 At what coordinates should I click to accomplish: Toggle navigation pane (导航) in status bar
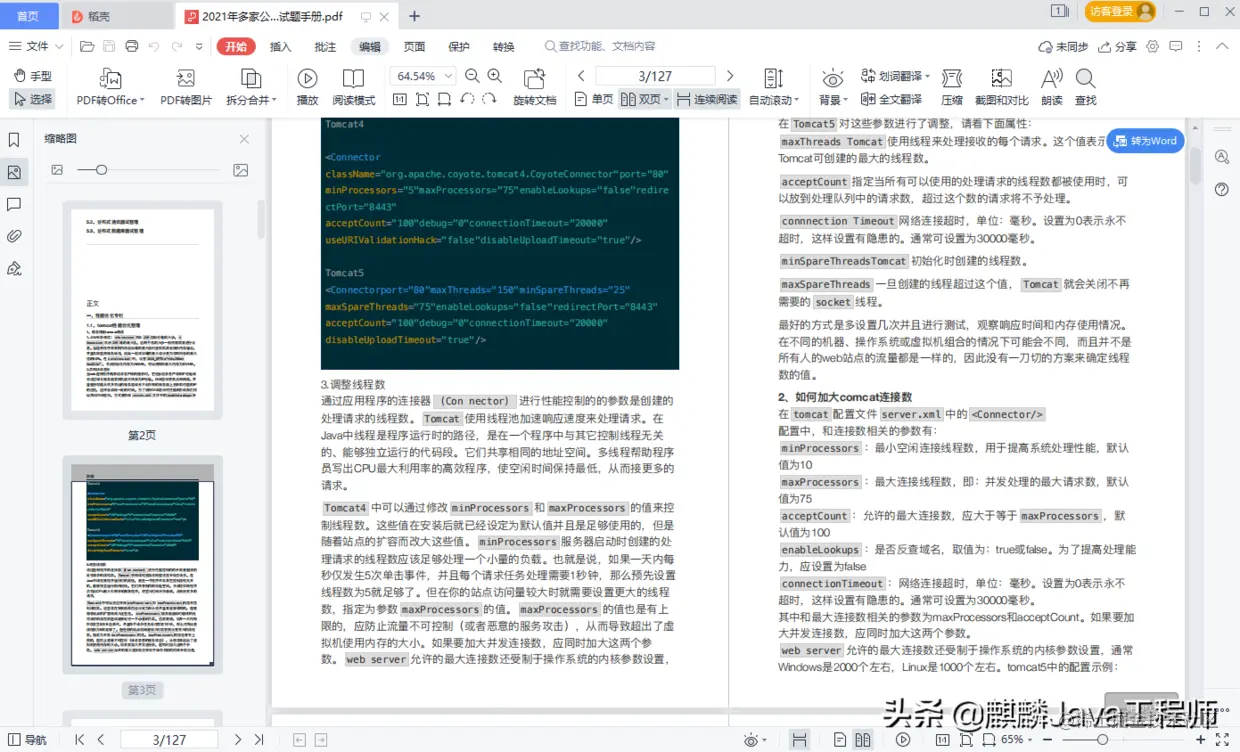click(26, 740)
